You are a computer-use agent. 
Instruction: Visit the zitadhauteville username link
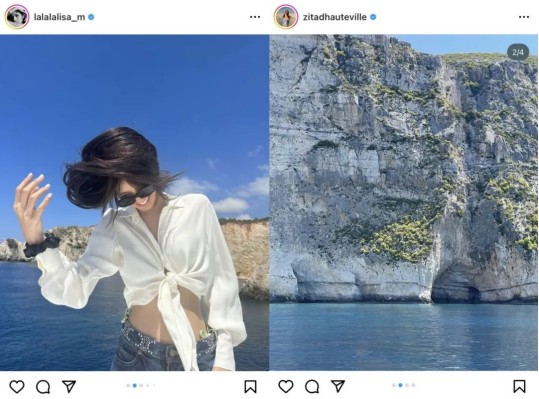(334, 17)
